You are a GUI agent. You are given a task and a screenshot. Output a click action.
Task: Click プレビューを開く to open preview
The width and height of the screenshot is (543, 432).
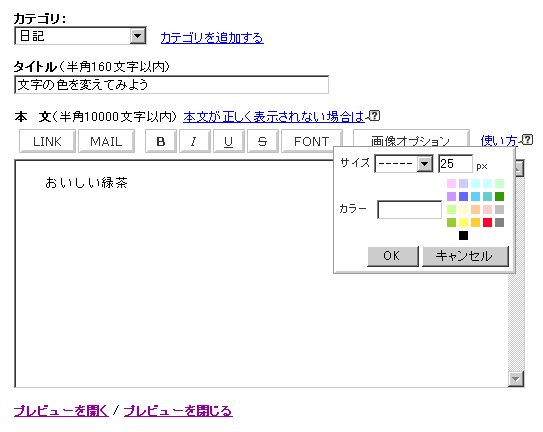61,411
